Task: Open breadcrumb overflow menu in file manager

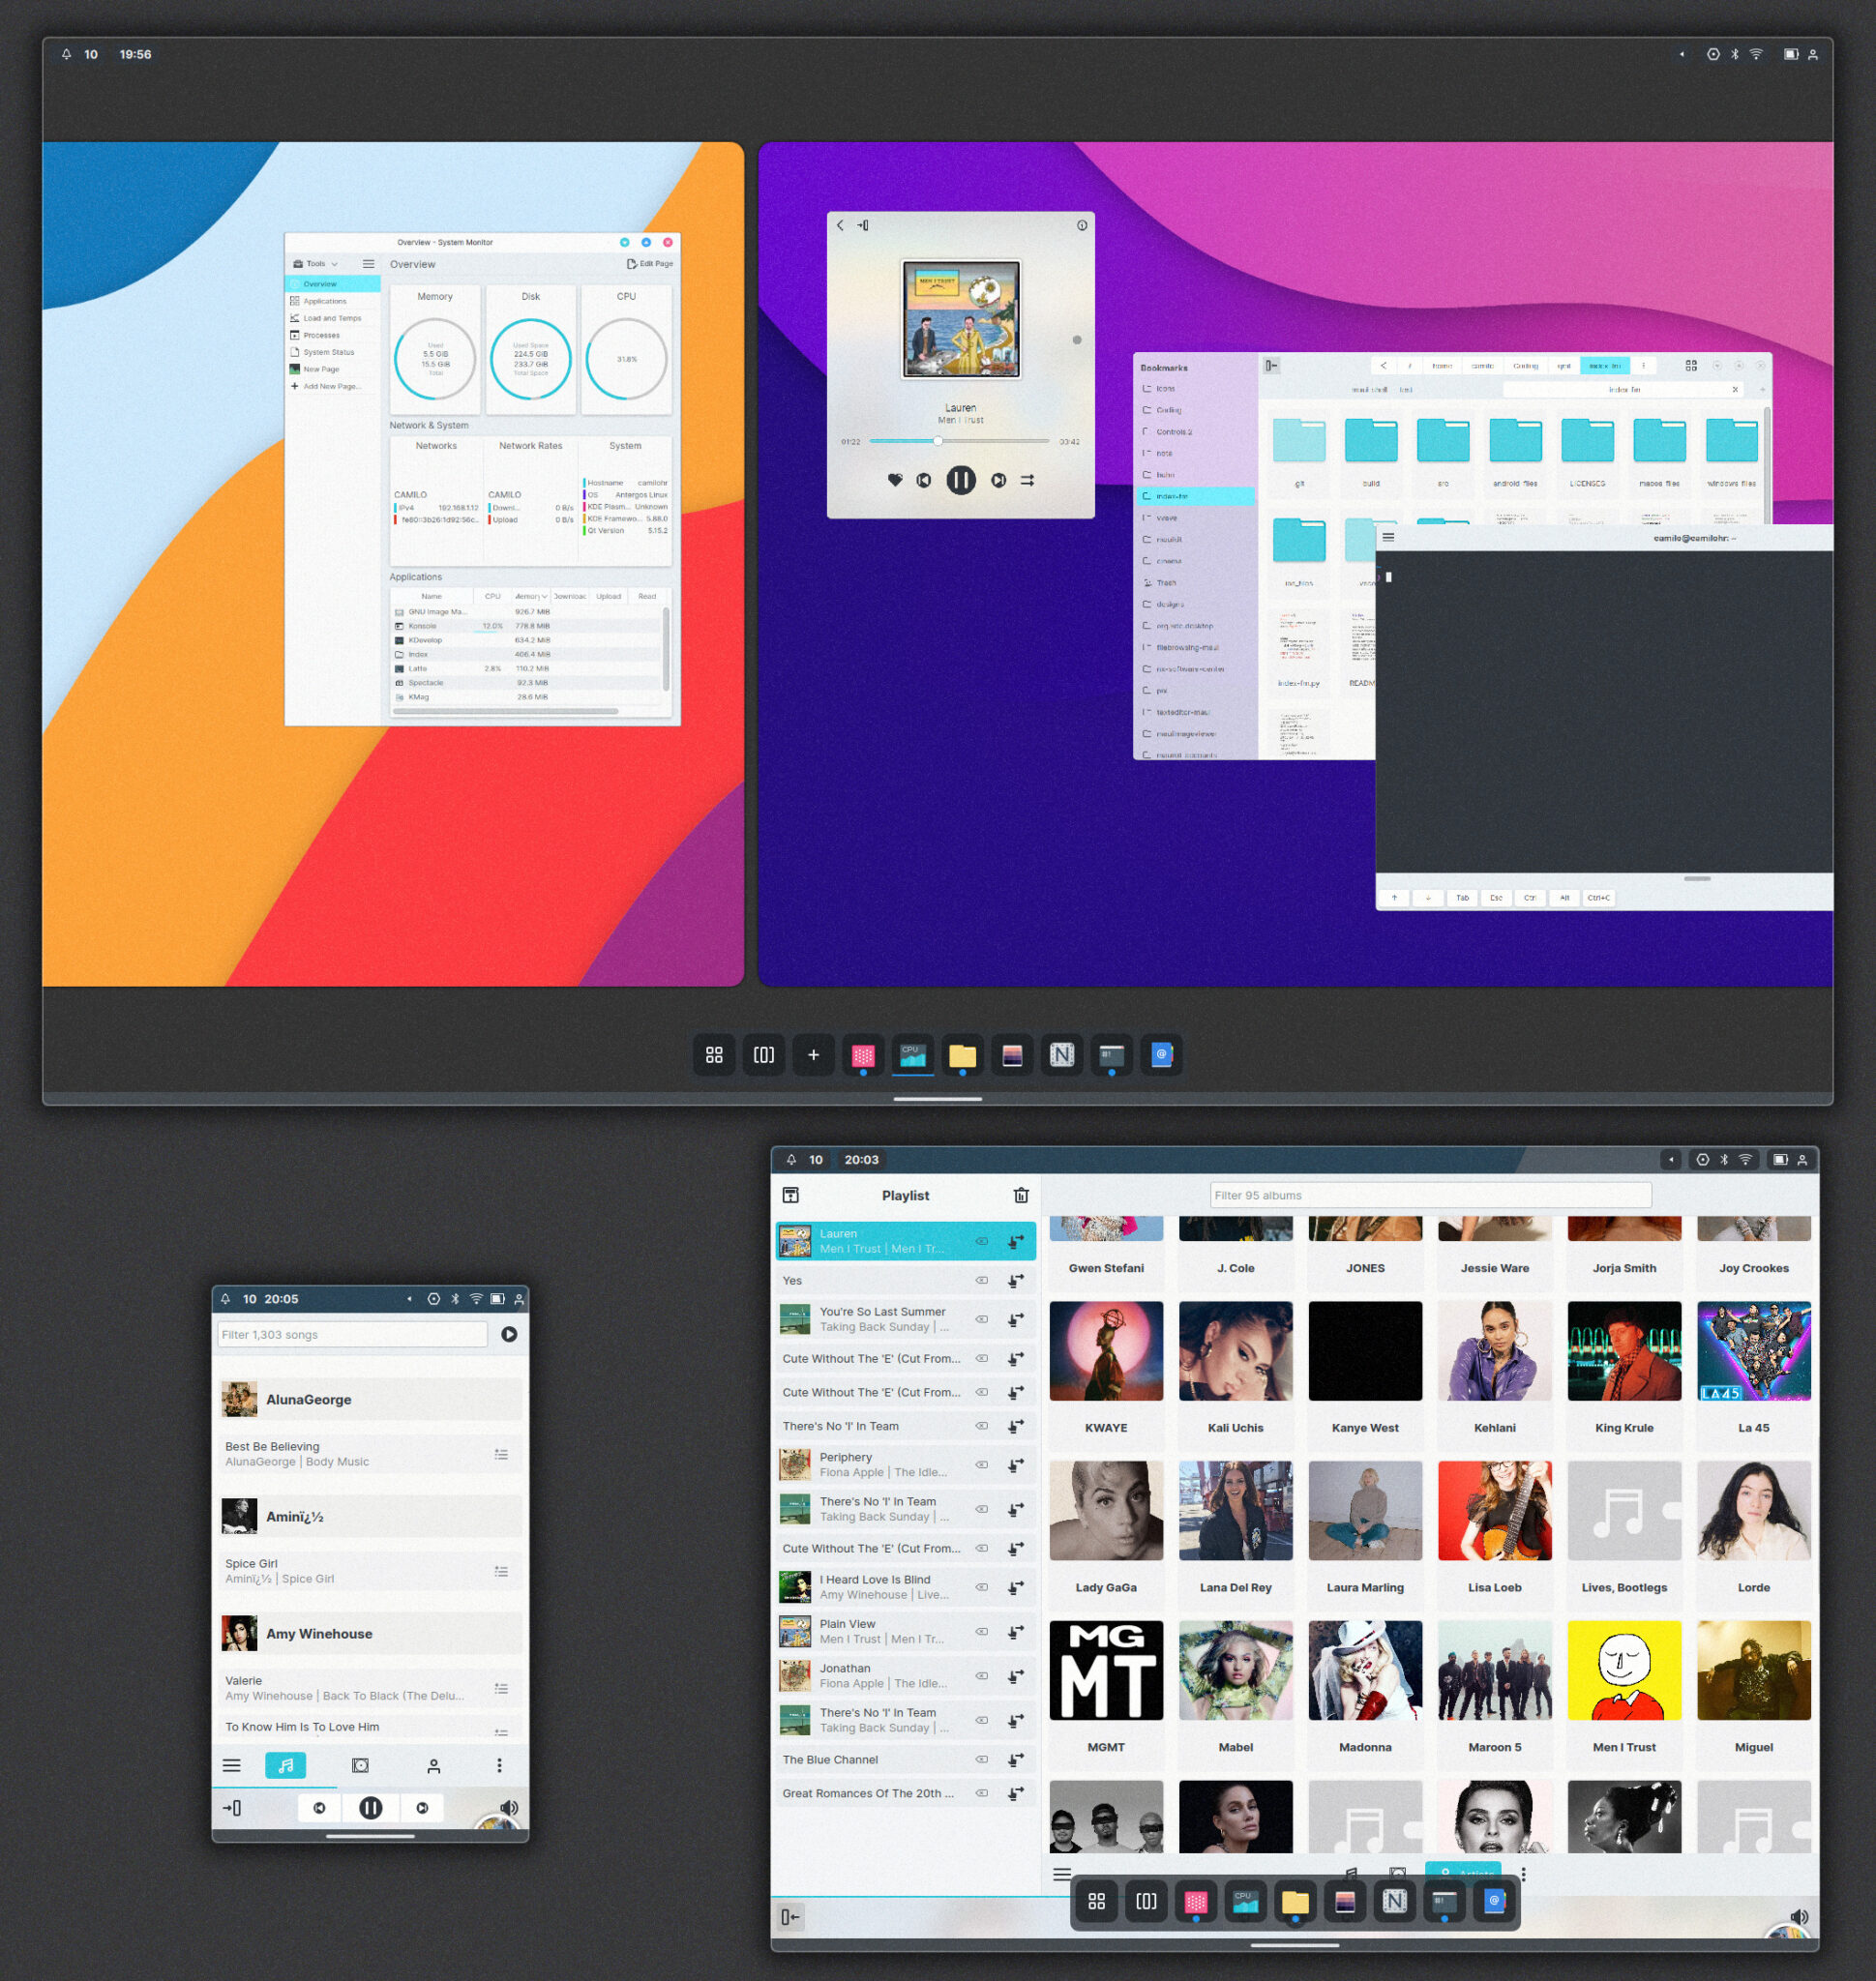Action: [x=1643, y=366]
